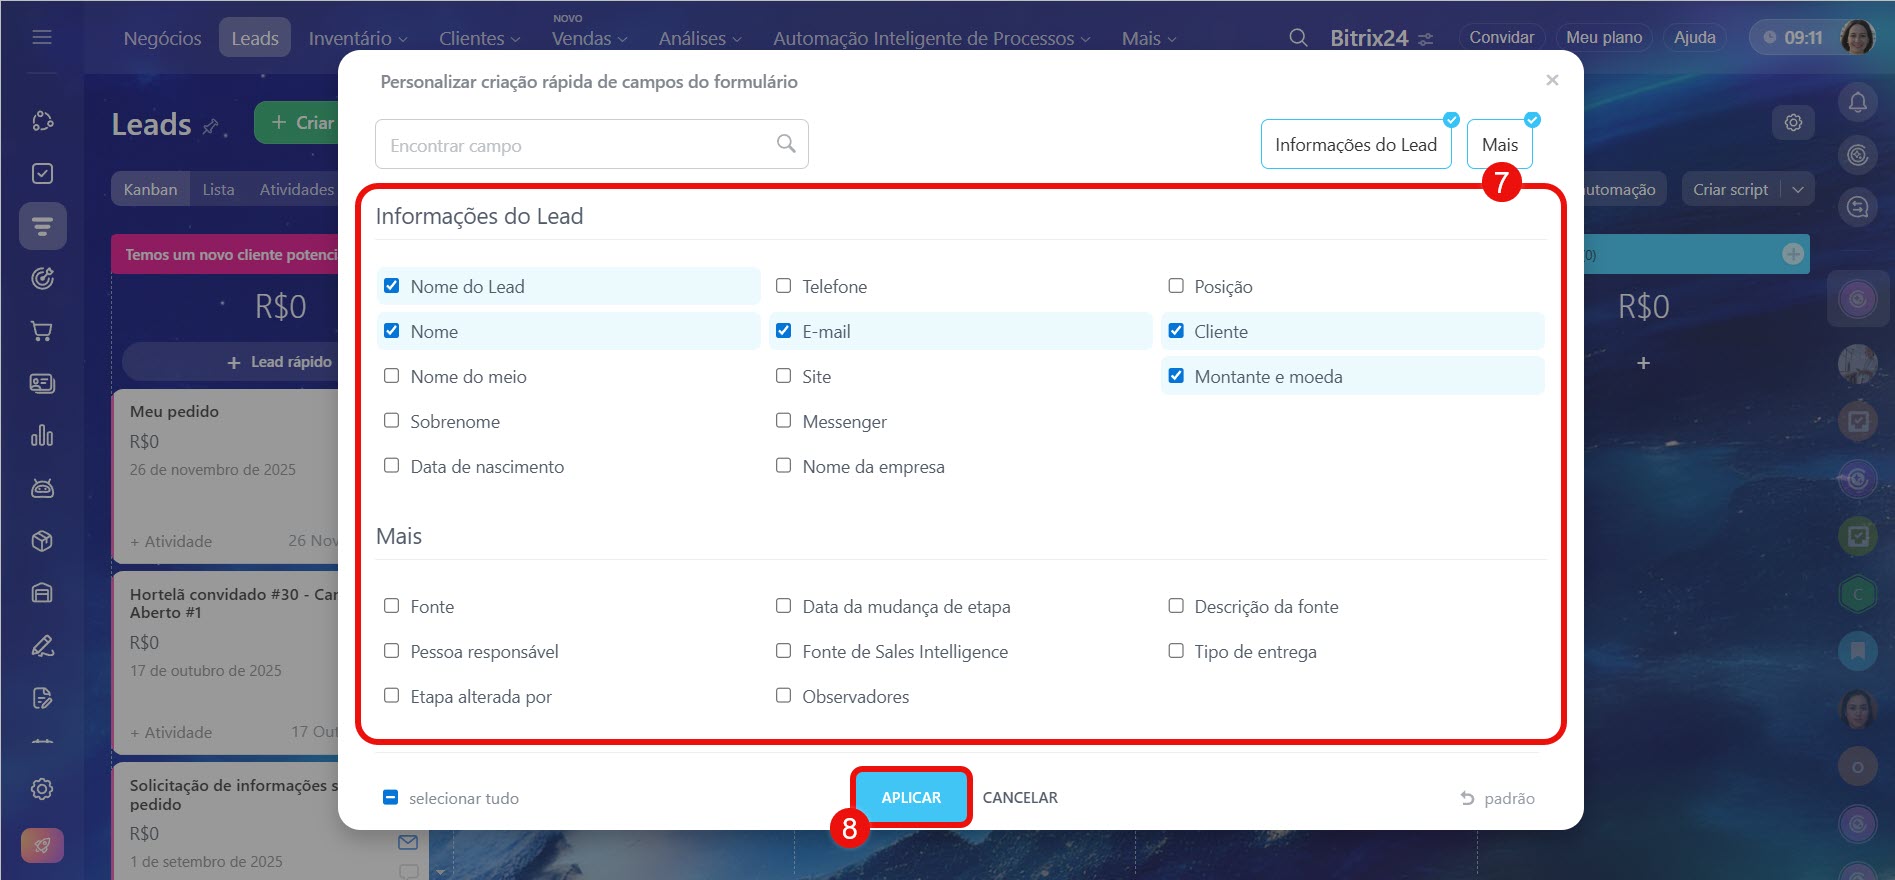Open the notifications bell icon

coord(1857,102)
